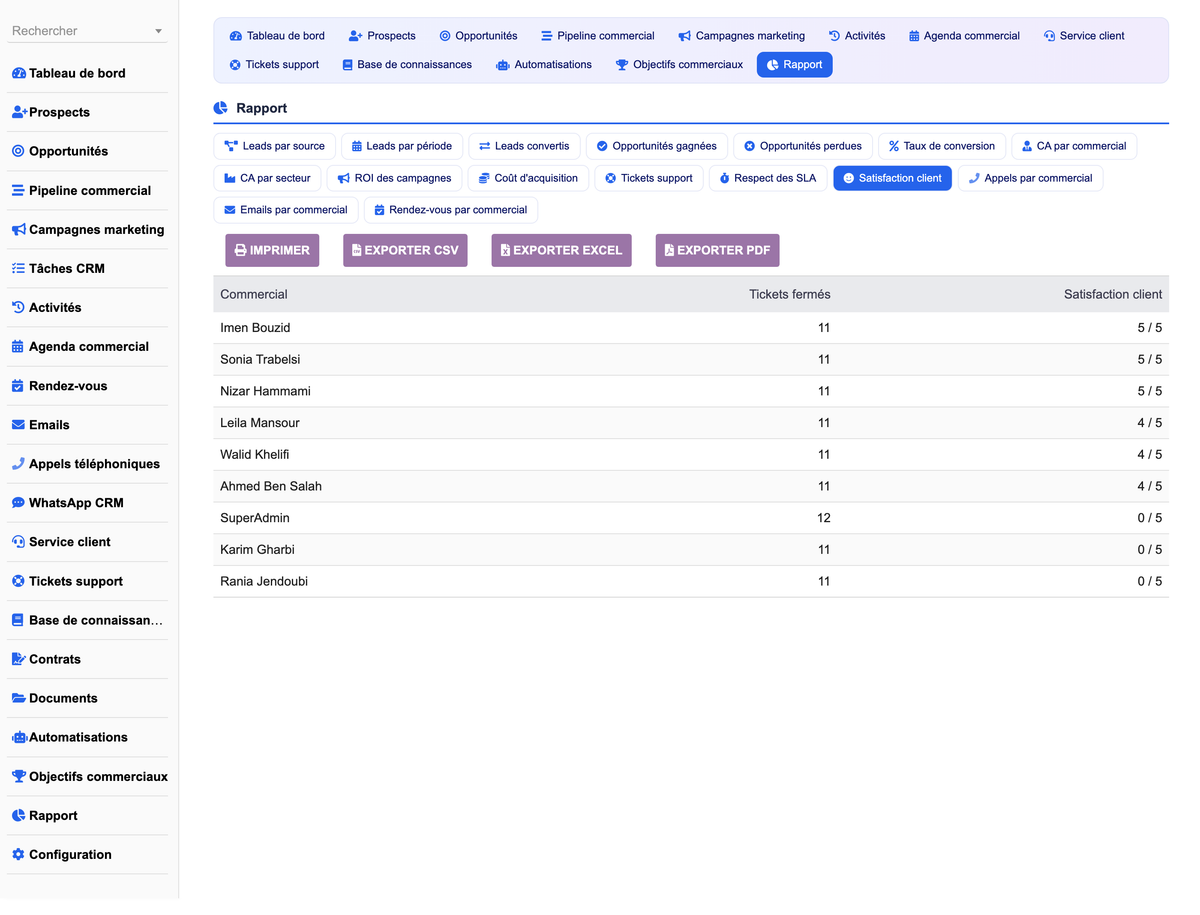
Task: Click the Configuration gear icon
Action: 18,855
